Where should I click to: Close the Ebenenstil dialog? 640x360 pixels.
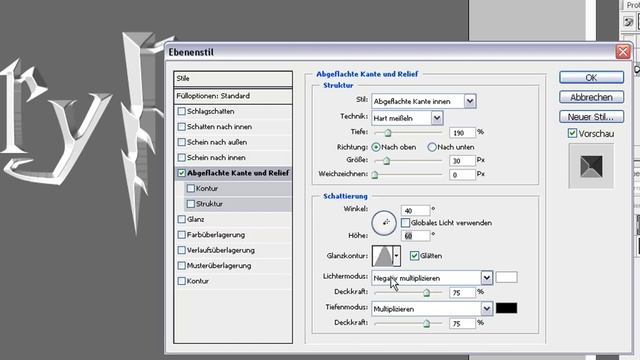(x=622, y=52)
